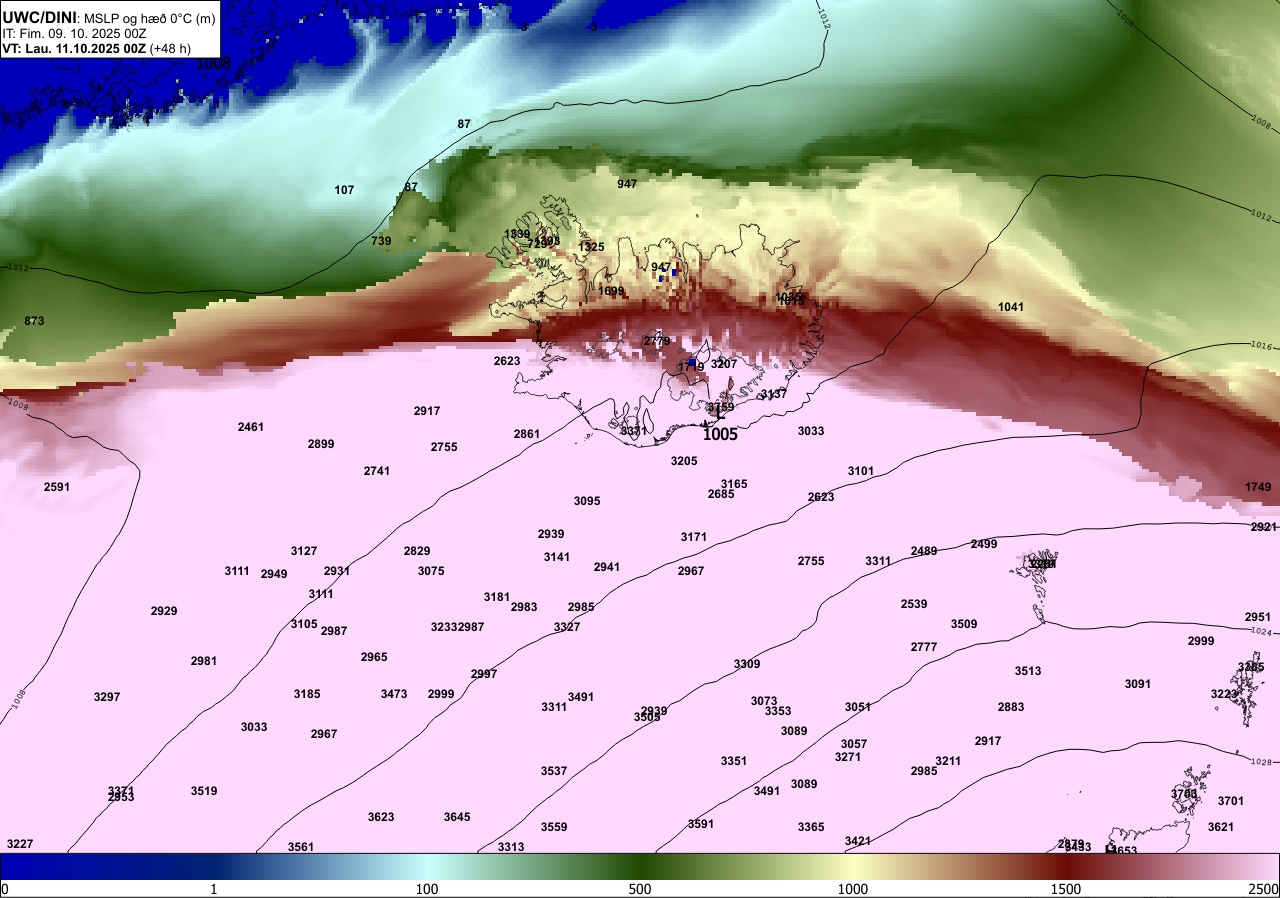Click the map value 2461
This screenshot has width=1280, height=898.
pyautogui.click(x=251, y=427)
